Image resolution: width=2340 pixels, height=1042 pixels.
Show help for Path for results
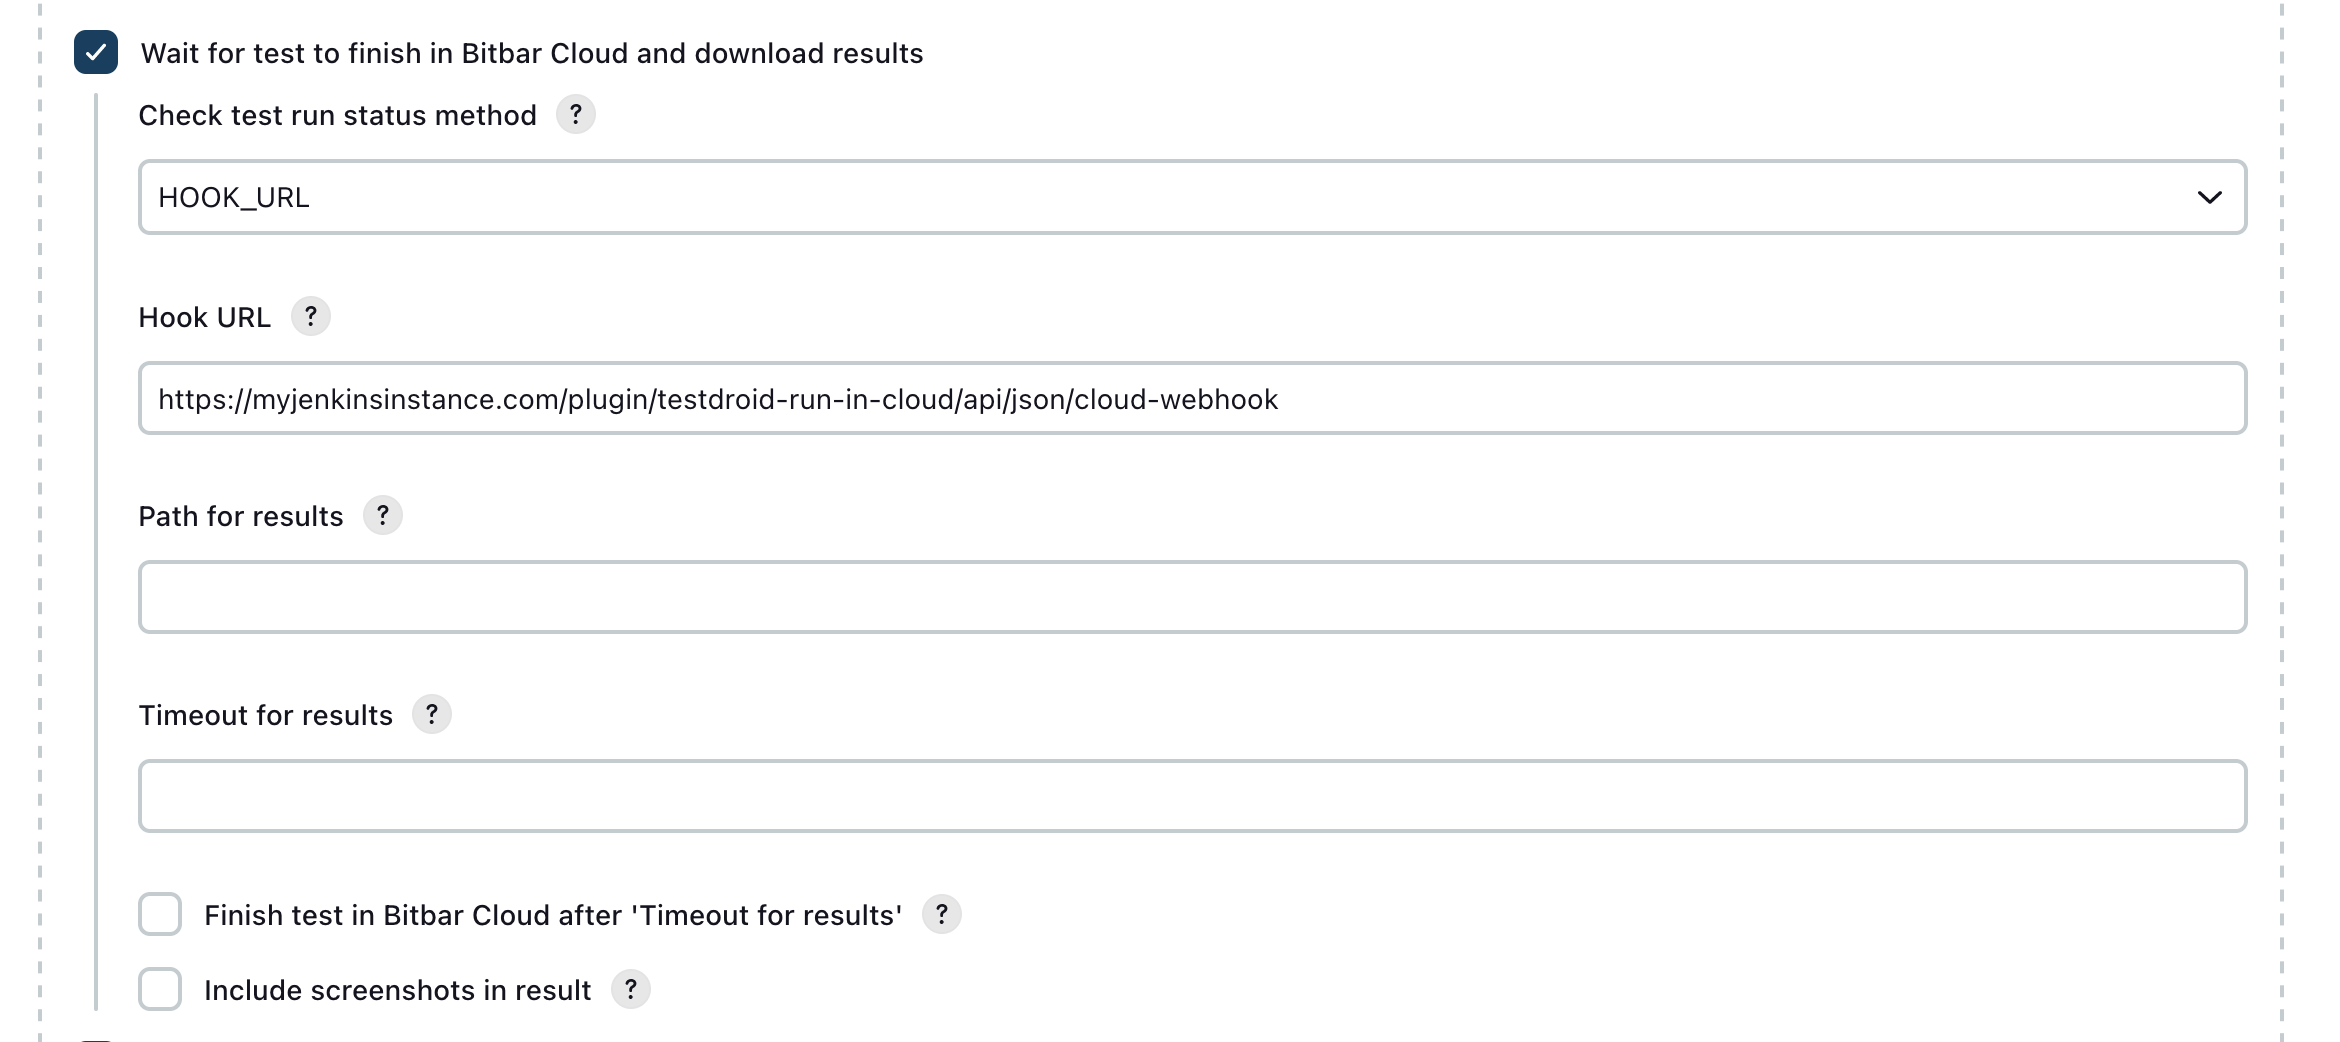click(384, 516)
